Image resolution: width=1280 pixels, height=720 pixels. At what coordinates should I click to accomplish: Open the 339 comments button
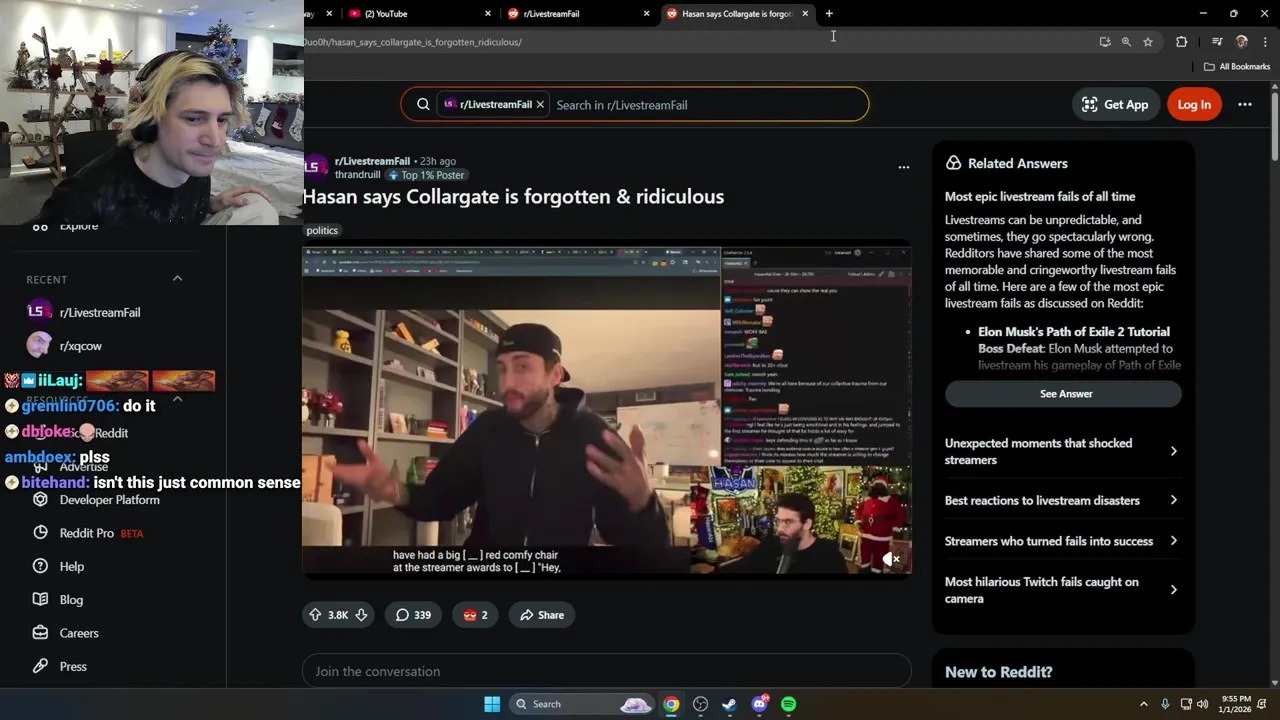[x=413, y=615]
